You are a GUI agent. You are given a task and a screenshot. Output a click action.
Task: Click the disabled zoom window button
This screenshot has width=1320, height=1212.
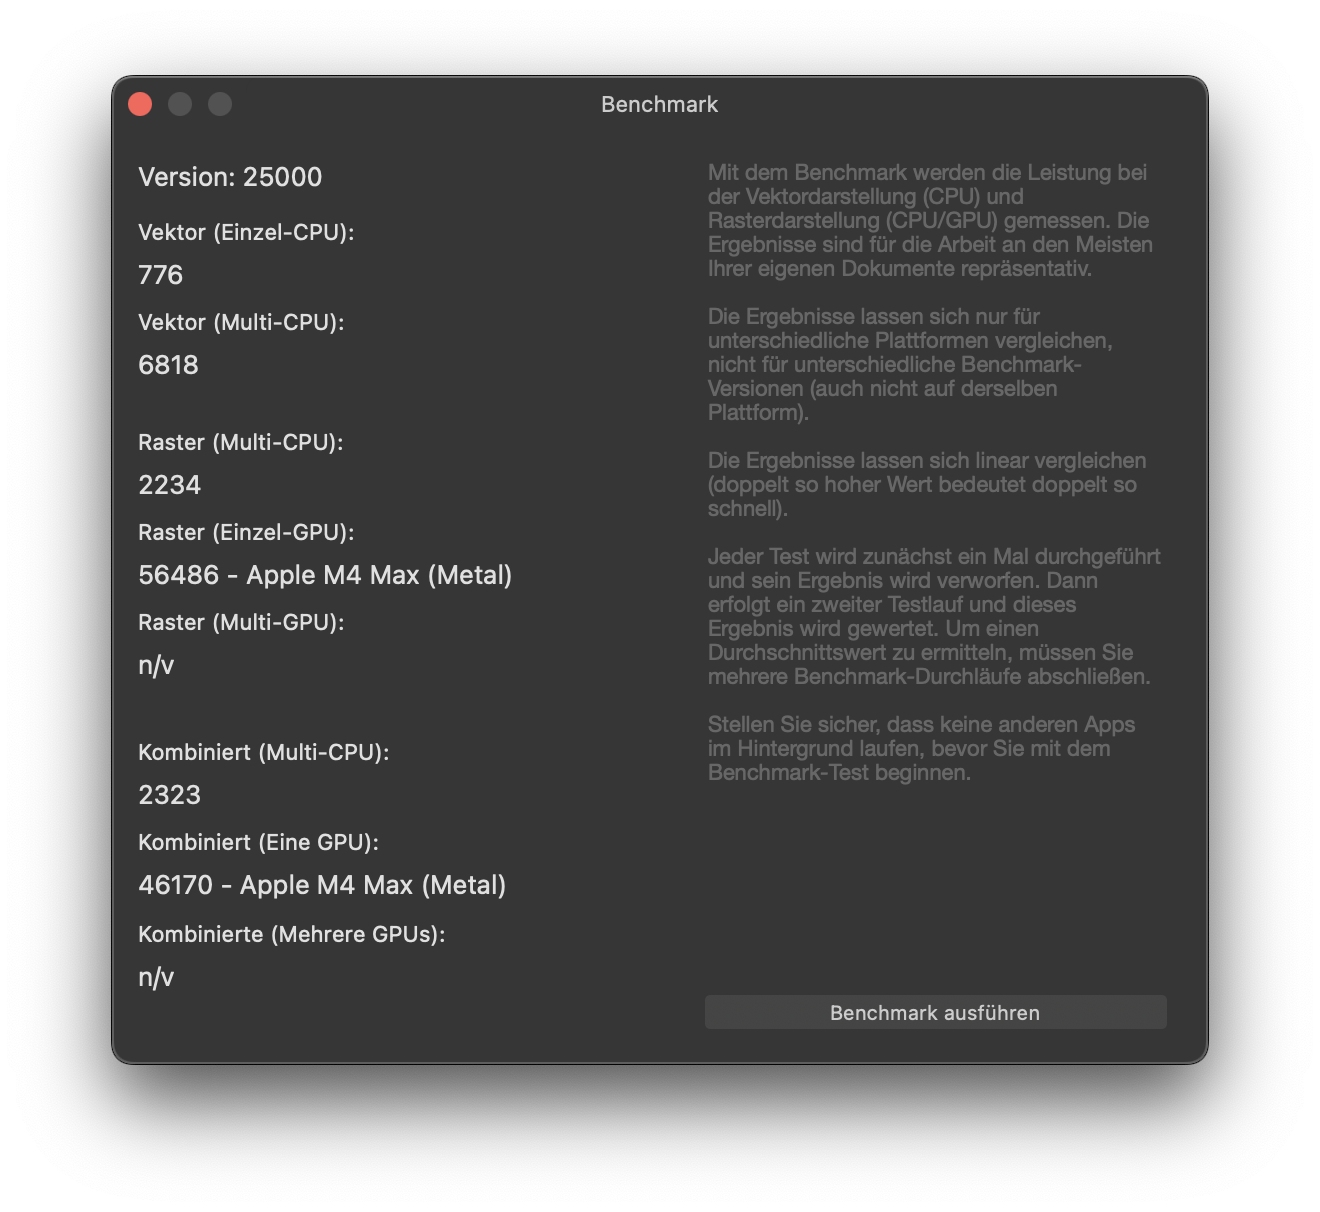click(220, 104)
